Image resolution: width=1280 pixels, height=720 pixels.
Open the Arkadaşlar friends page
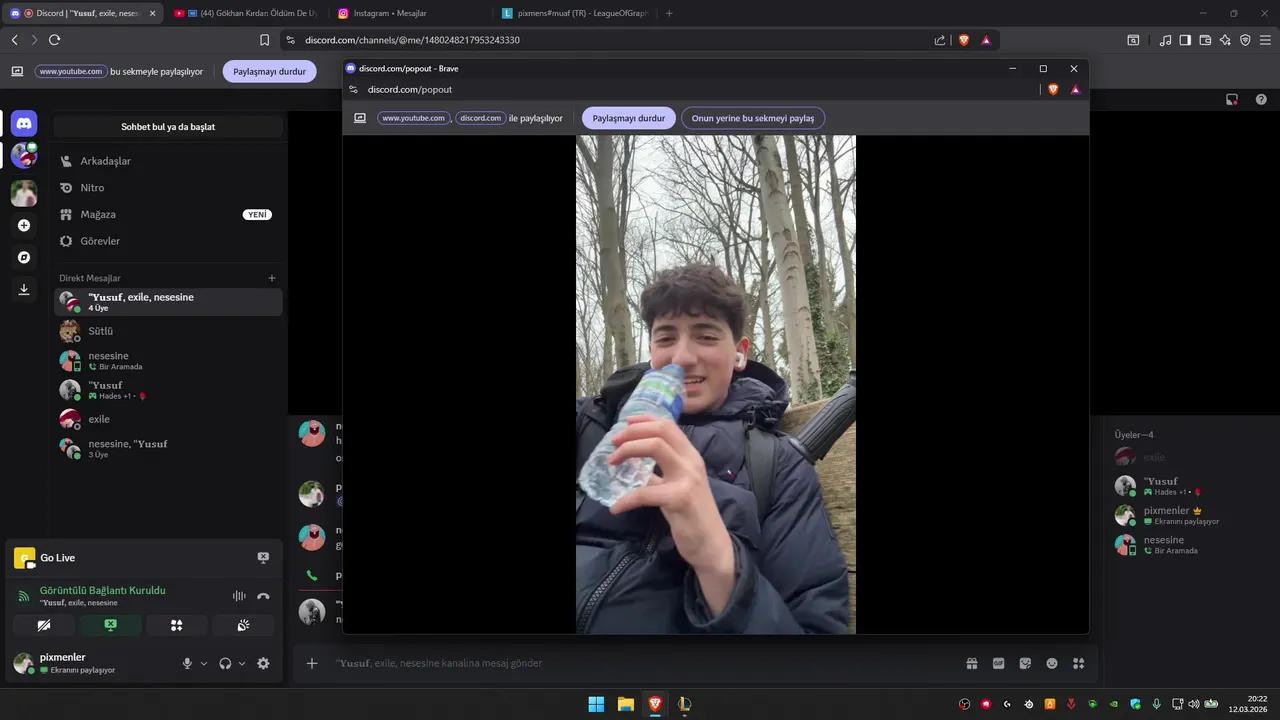pyautogui.click(x=168, y=161)
